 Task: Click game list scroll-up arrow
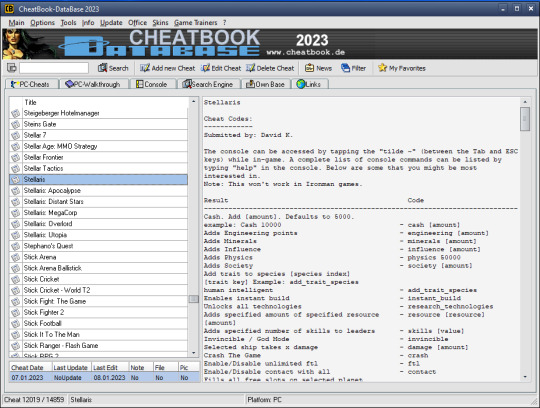coord(194,101)
